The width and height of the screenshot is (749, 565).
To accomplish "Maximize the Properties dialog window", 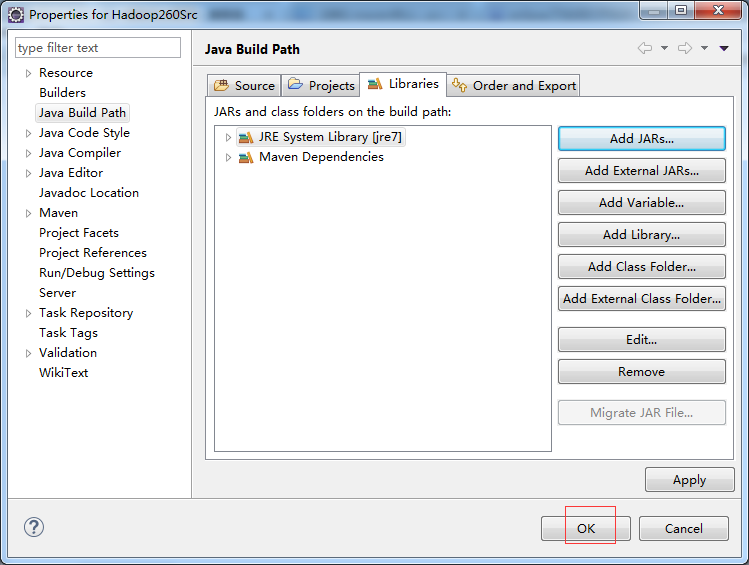I will (681, 10).
